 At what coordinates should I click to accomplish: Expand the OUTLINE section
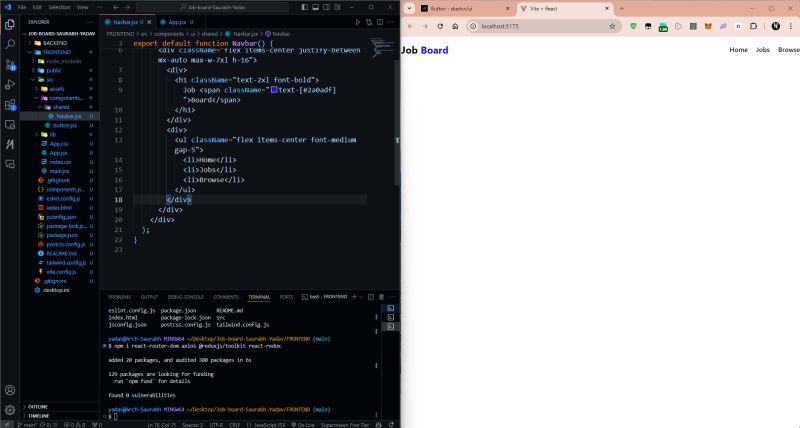[x=38, y=407]
